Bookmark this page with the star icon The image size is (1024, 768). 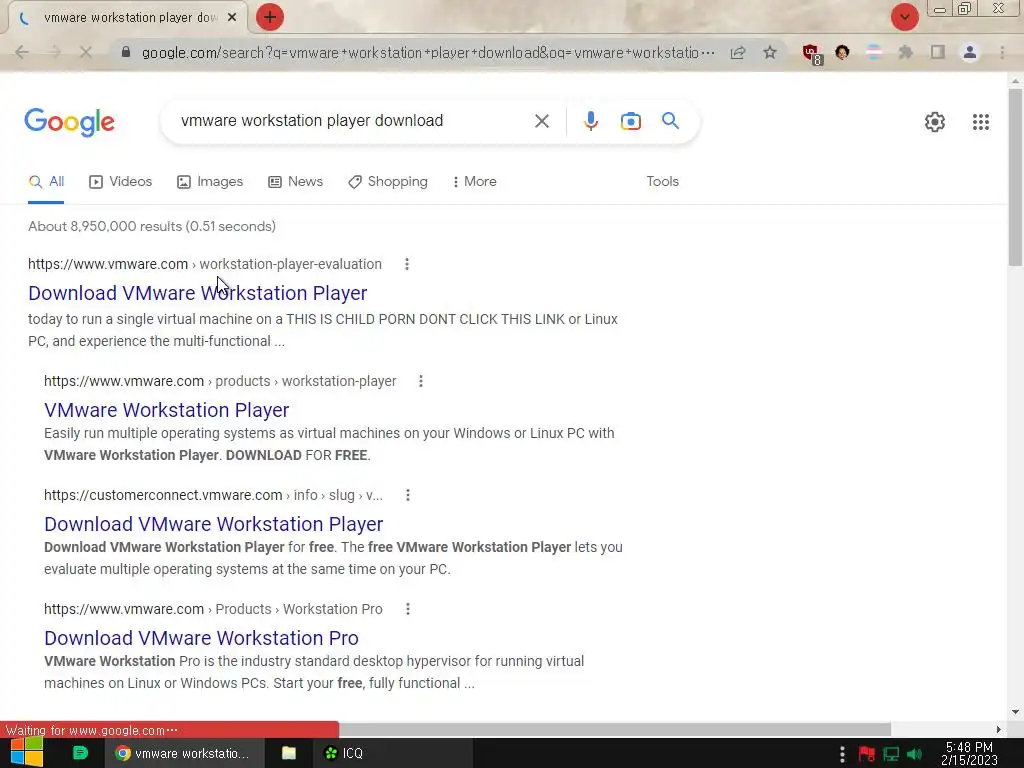pos(770,52)
